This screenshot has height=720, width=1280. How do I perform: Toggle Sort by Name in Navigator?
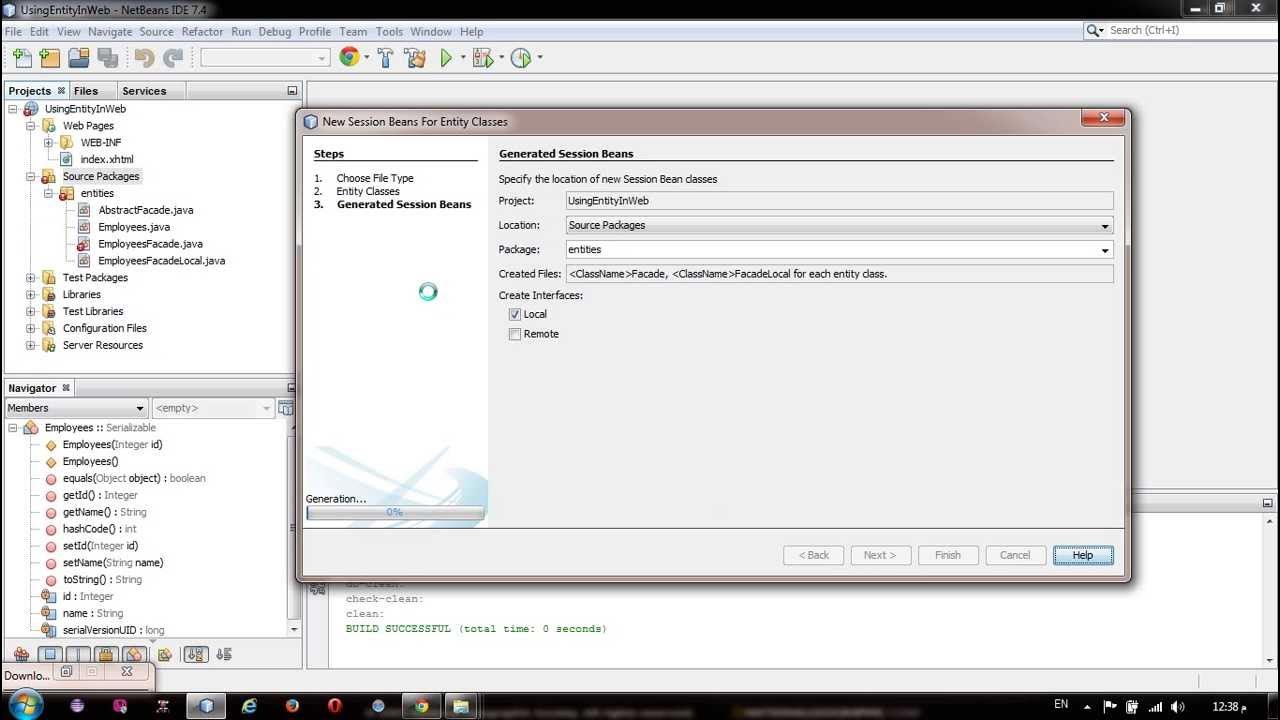tap(196, 655)
